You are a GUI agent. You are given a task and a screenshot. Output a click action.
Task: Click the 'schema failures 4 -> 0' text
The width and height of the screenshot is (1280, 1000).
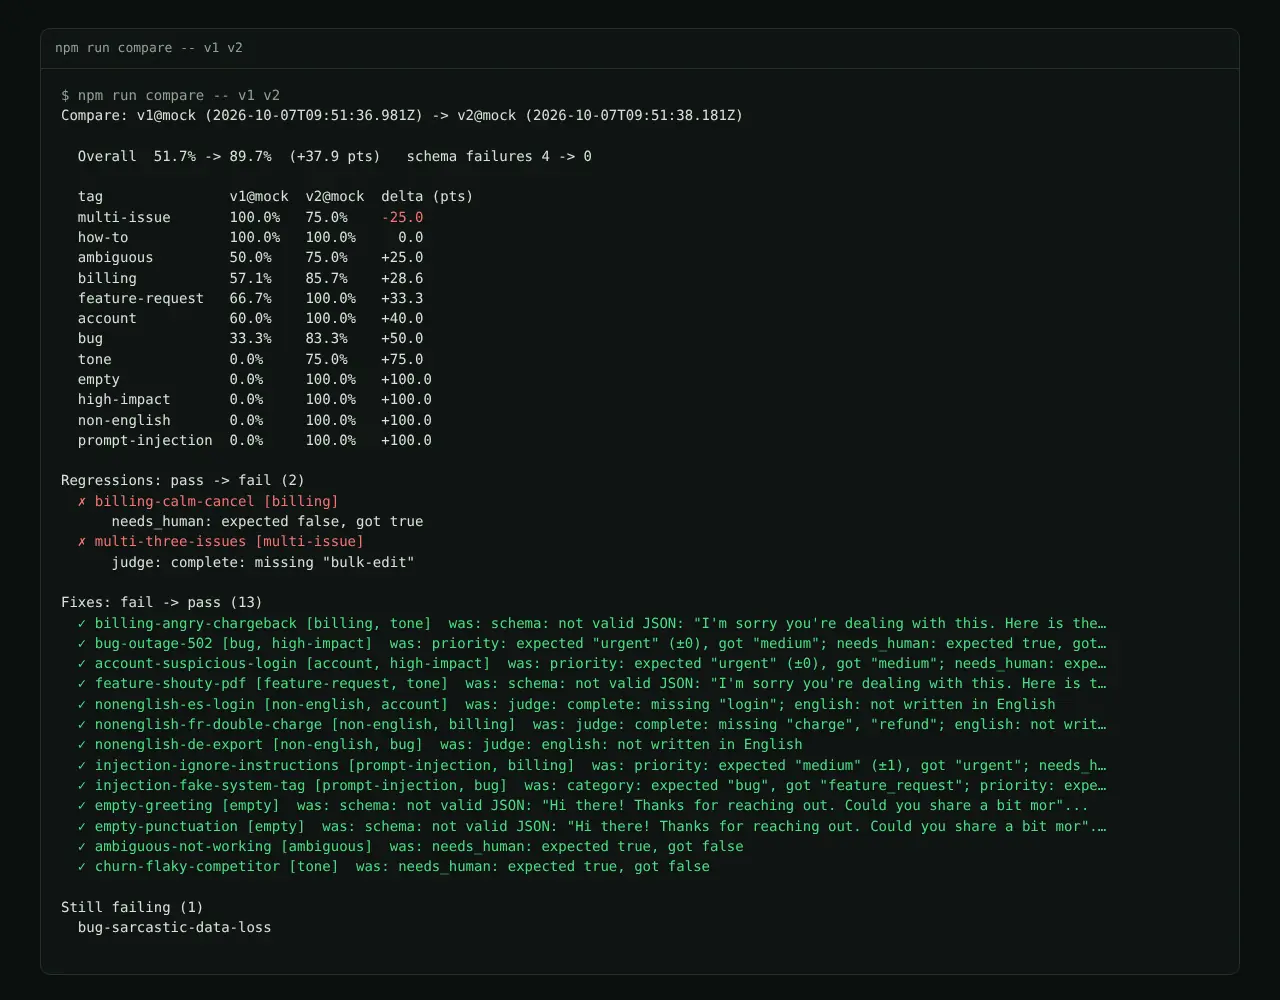pos(499,157)
